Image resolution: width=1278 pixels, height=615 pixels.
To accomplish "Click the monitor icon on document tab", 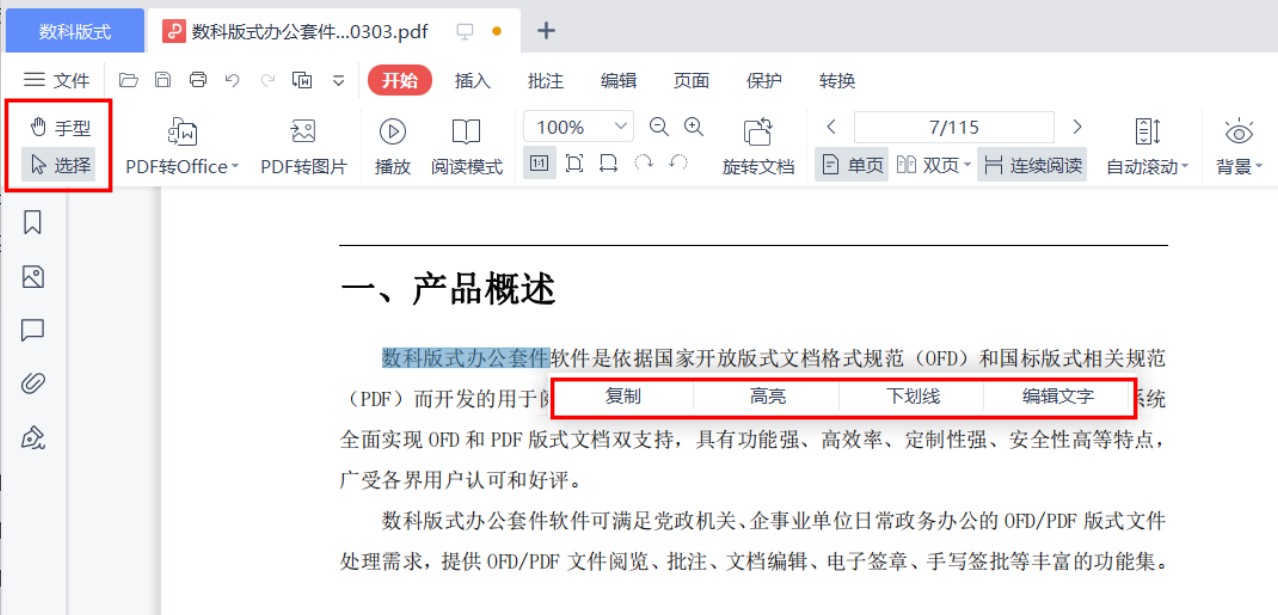I will point(464,31).
